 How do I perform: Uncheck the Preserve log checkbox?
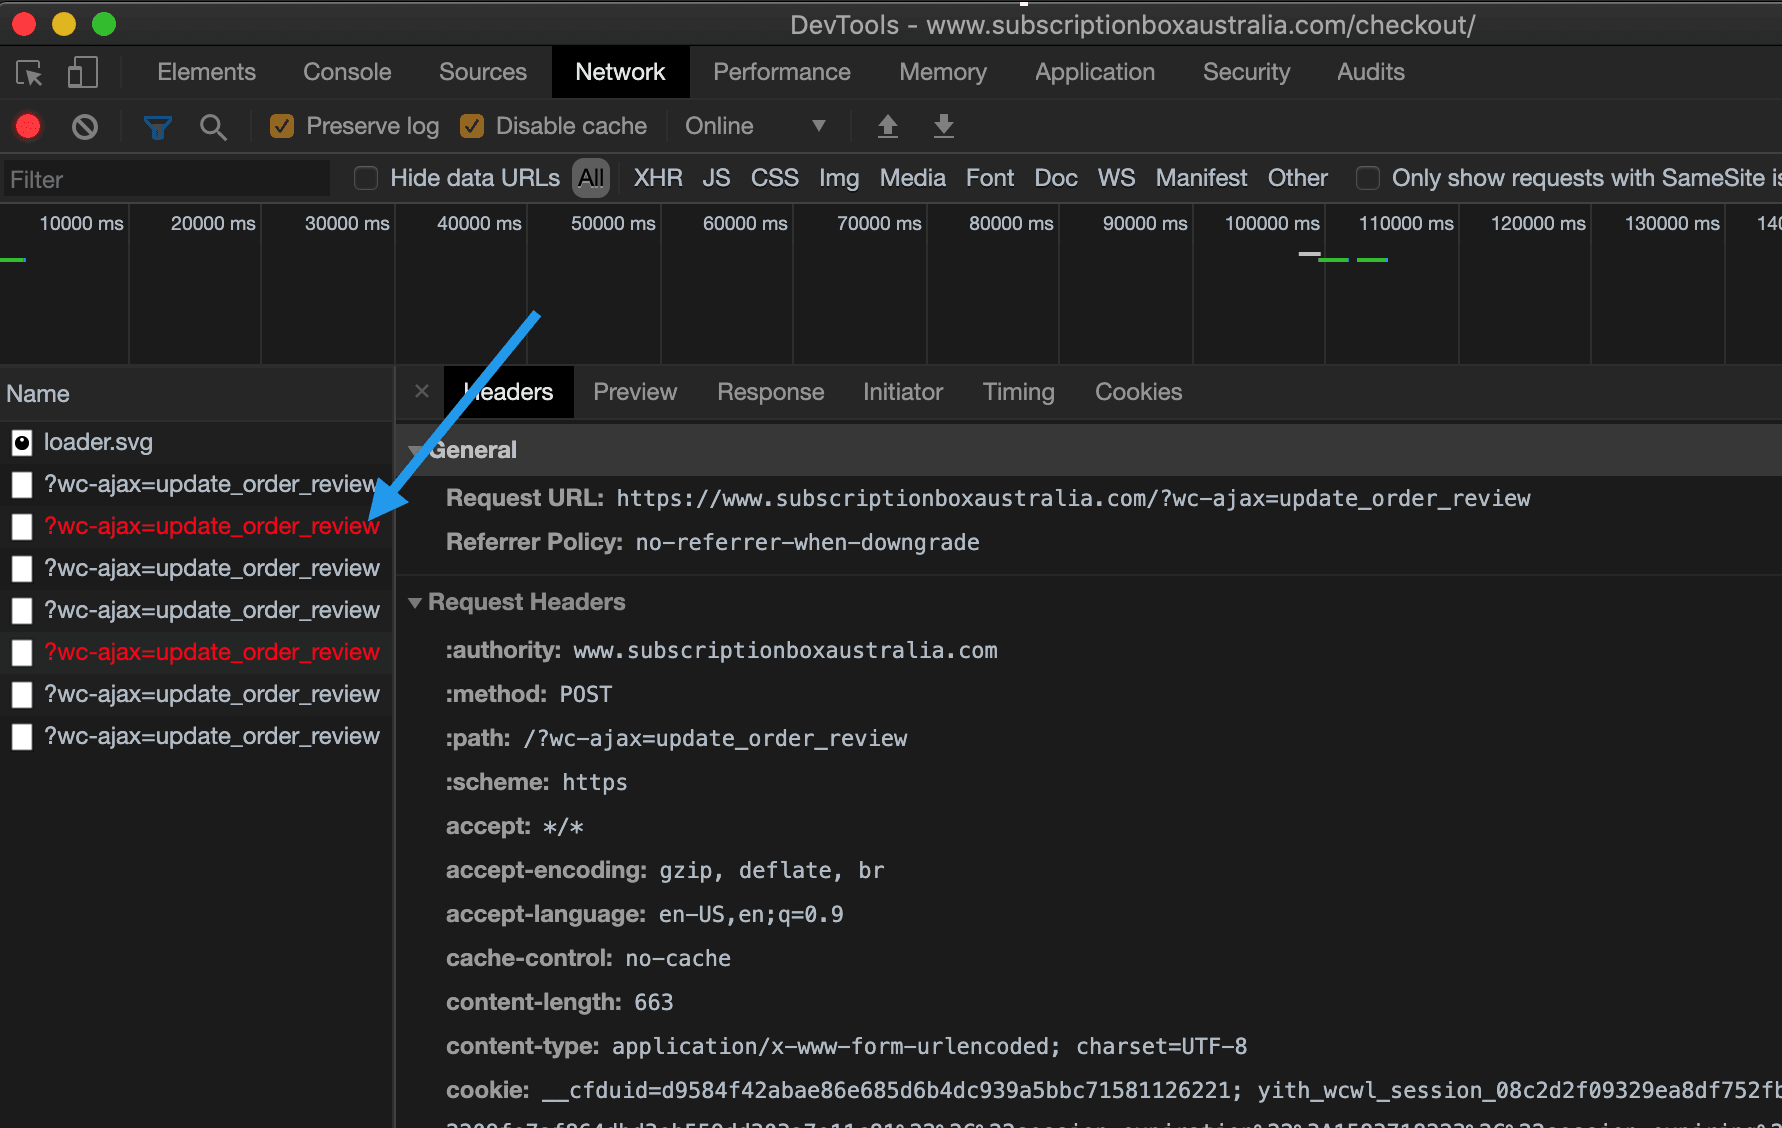coord(282,126)
